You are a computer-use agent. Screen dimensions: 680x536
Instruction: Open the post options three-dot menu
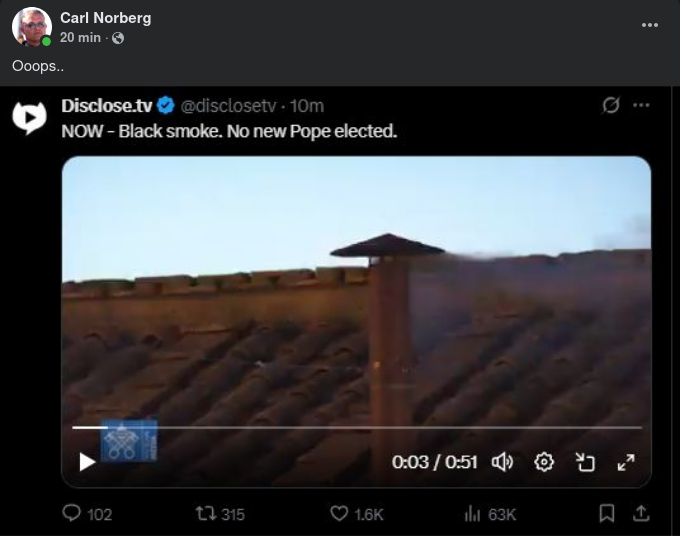(650, 25)
